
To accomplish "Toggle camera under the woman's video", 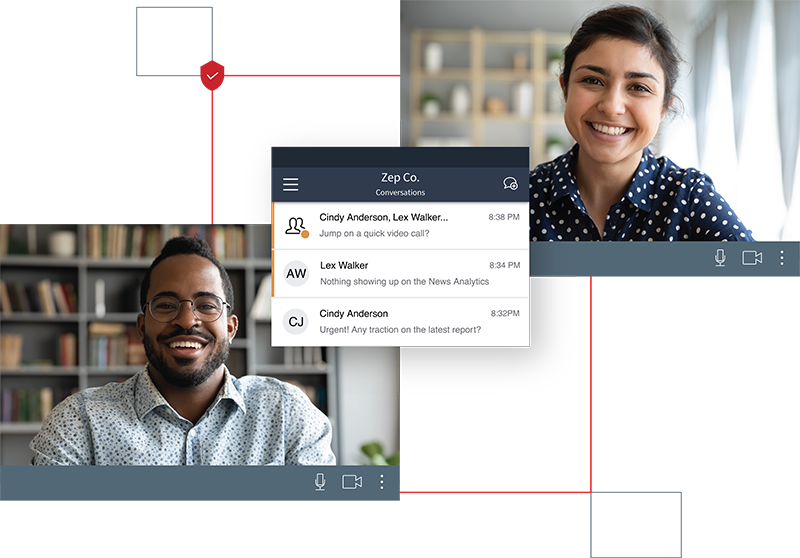I will click(x=752, y=258).
